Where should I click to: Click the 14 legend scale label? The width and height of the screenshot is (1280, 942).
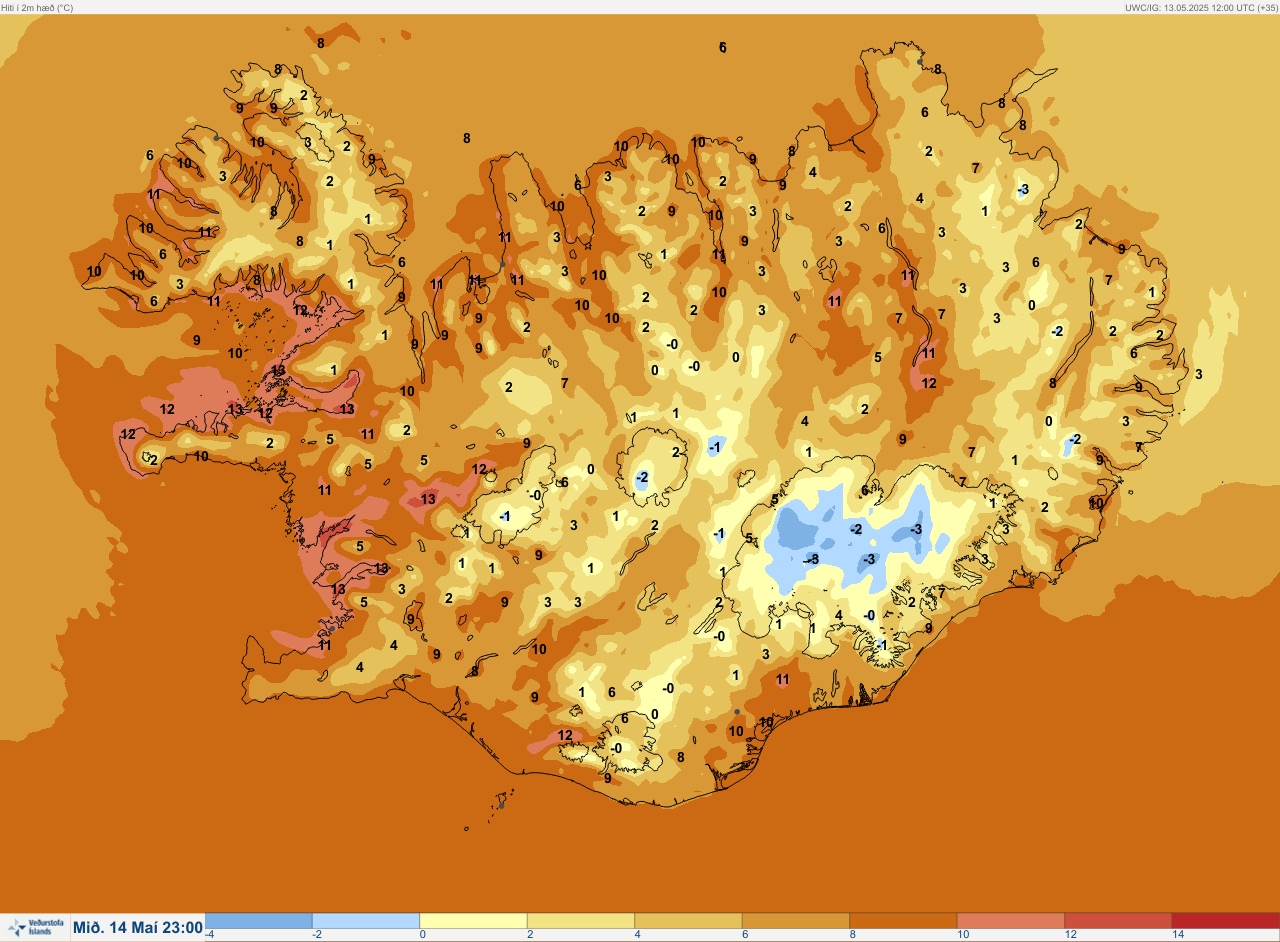(x=1177, y=935)
